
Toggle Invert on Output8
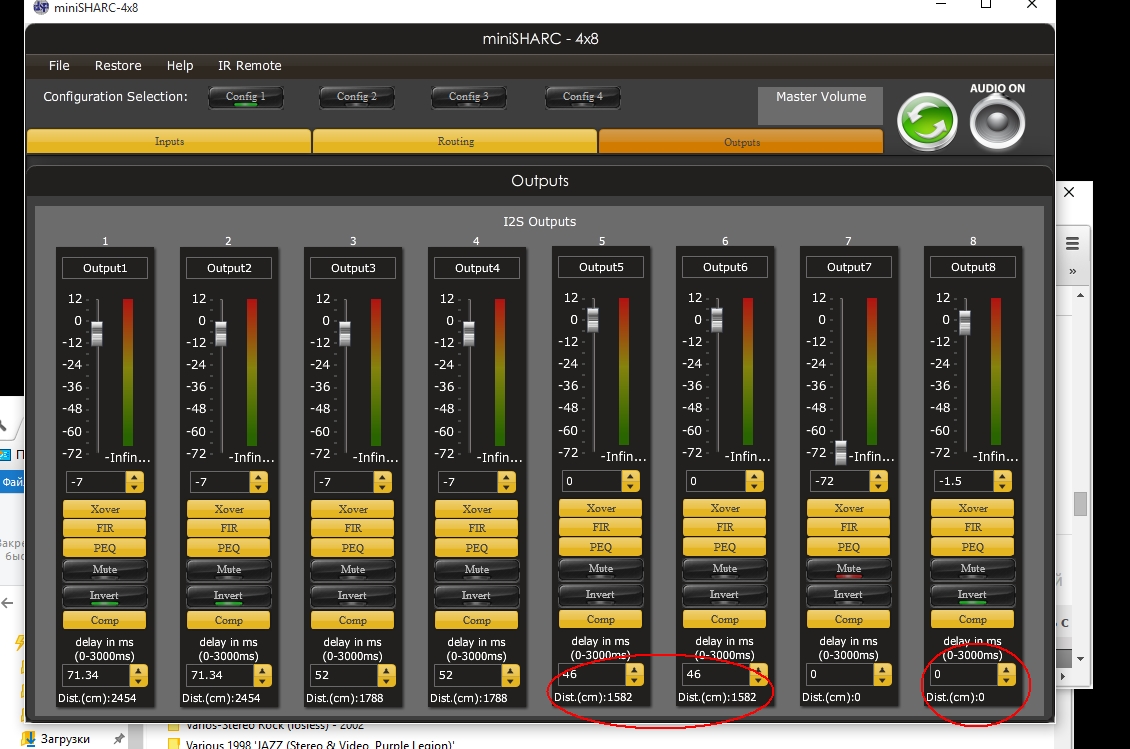[972, 595]
